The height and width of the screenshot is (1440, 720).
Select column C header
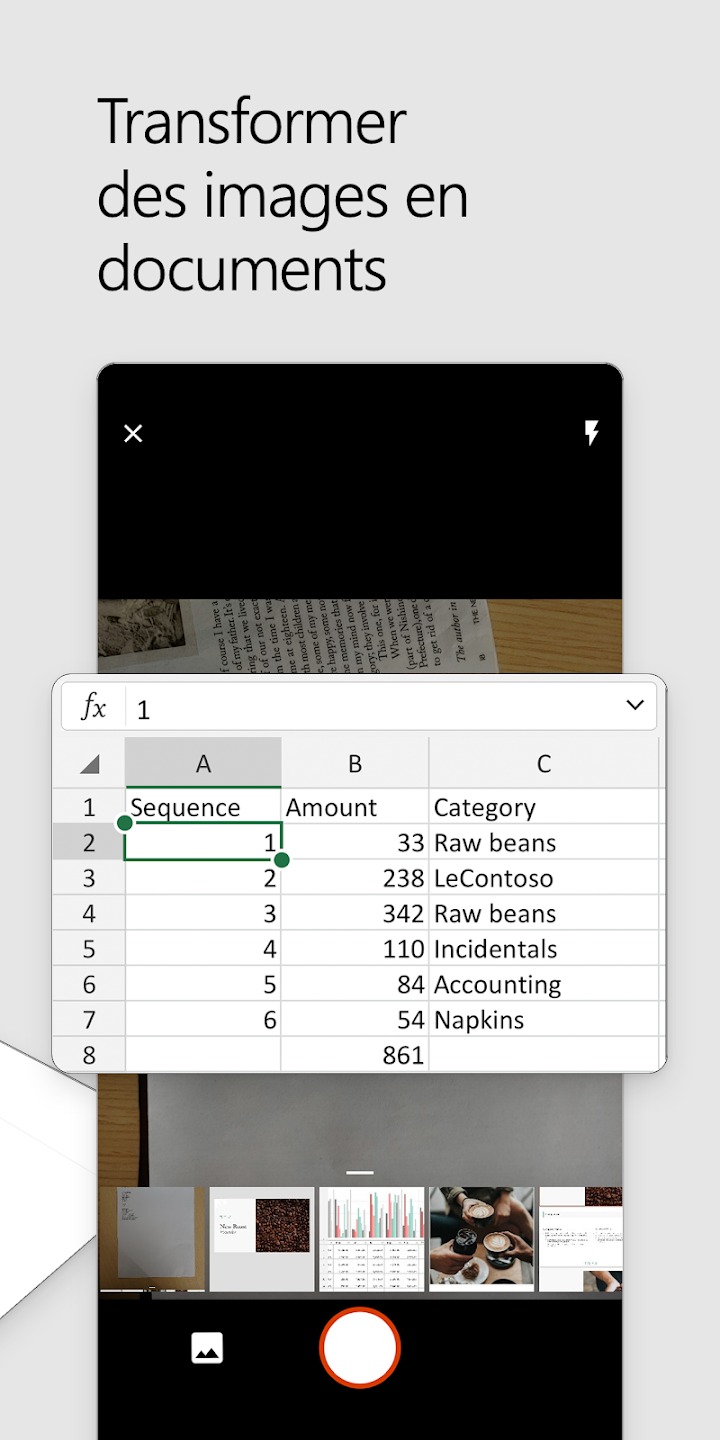tap(543, 764)
